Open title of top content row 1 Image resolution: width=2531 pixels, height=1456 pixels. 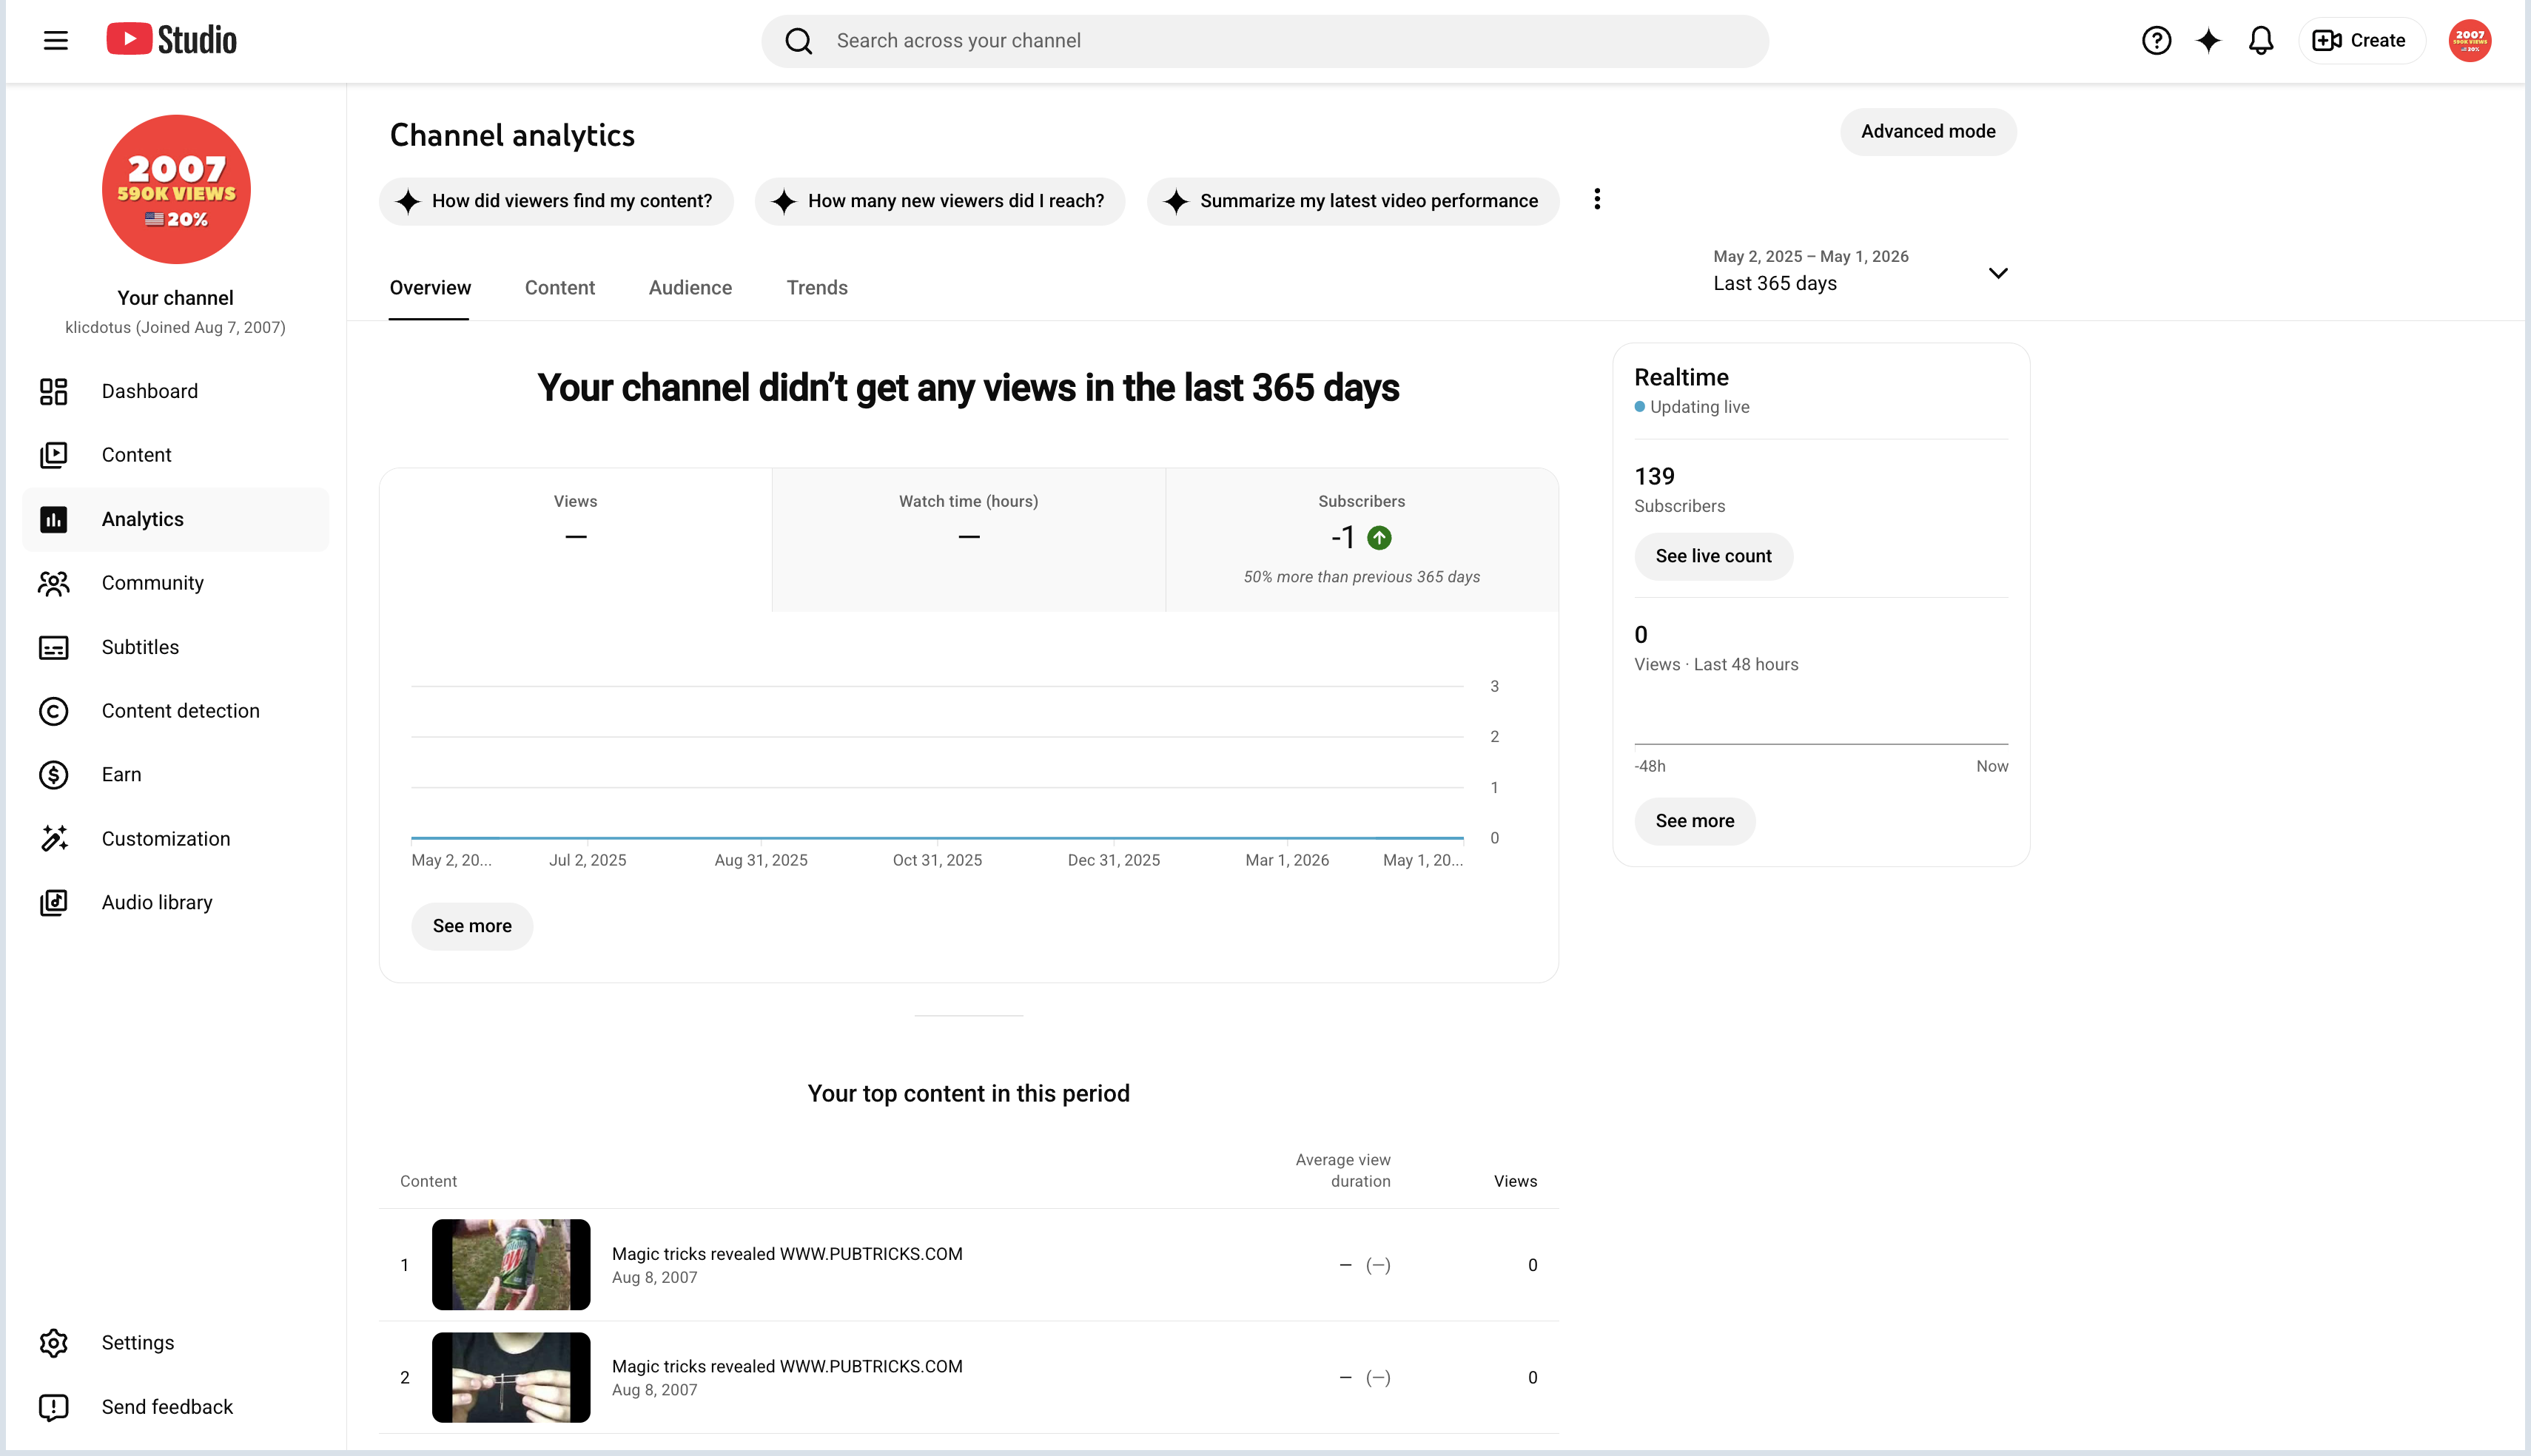click(787, 1254)
